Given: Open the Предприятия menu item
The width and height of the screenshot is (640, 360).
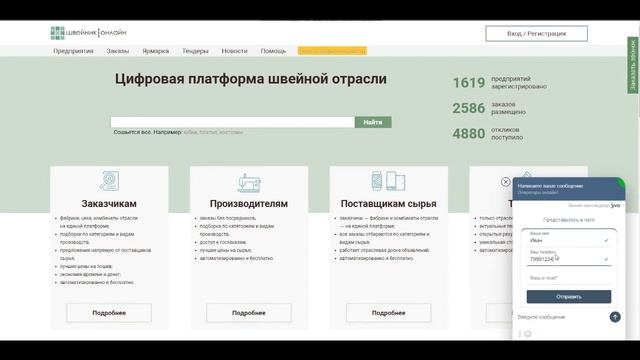Looking at the screenshot, I should tap(73, 51).
